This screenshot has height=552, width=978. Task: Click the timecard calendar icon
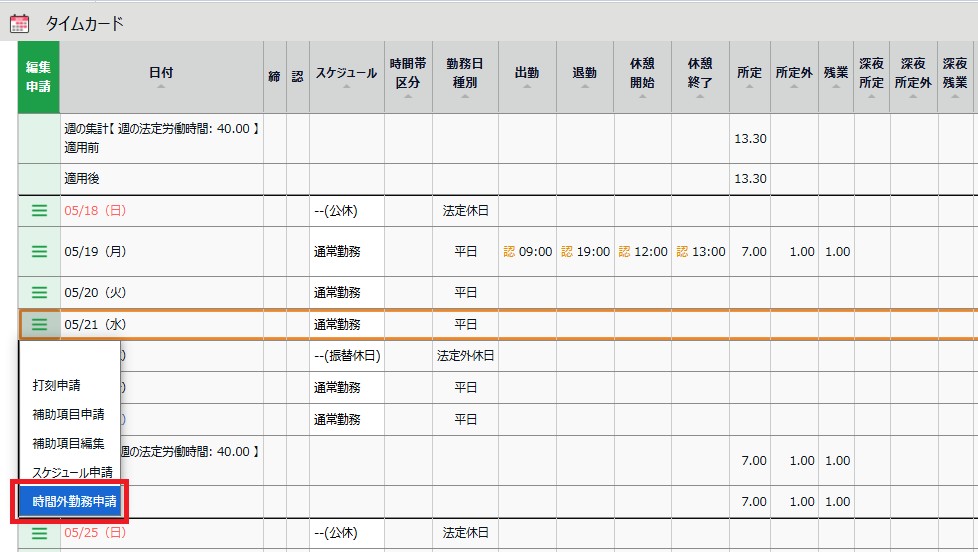[x=20, y=22]
